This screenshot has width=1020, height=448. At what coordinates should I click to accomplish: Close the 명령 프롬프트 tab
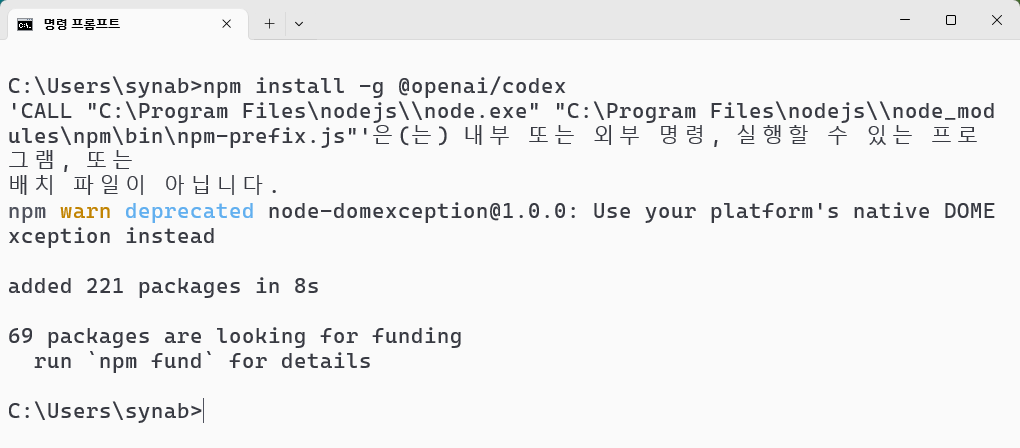(x=226, y=24)
